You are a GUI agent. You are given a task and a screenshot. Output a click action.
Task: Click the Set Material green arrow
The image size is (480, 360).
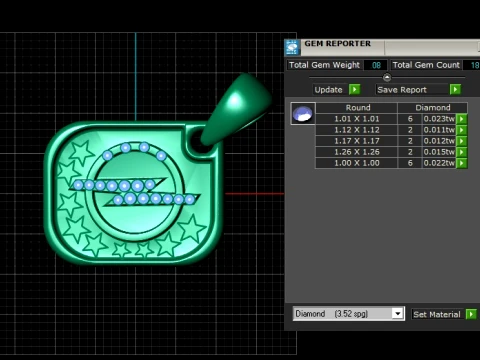[471, 314]
